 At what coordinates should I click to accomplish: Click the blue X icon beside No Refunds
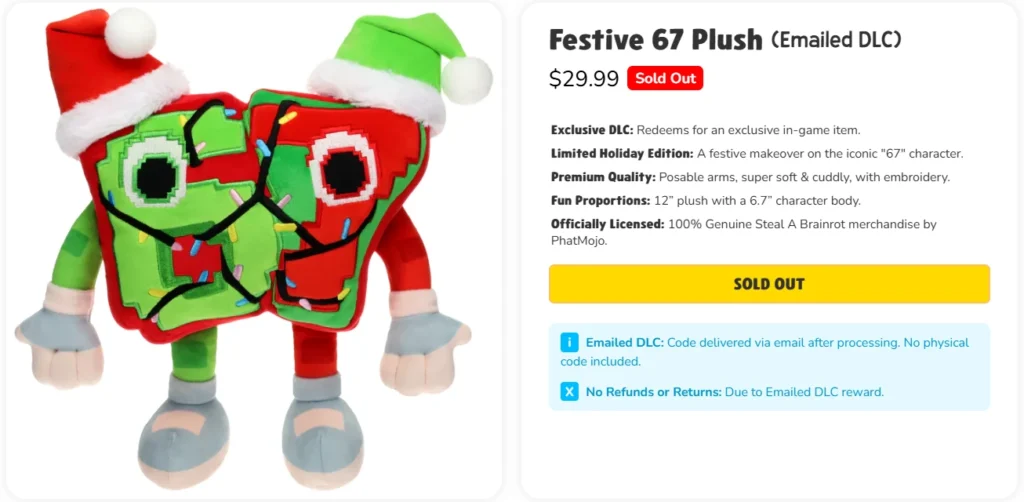click(569, 392)
